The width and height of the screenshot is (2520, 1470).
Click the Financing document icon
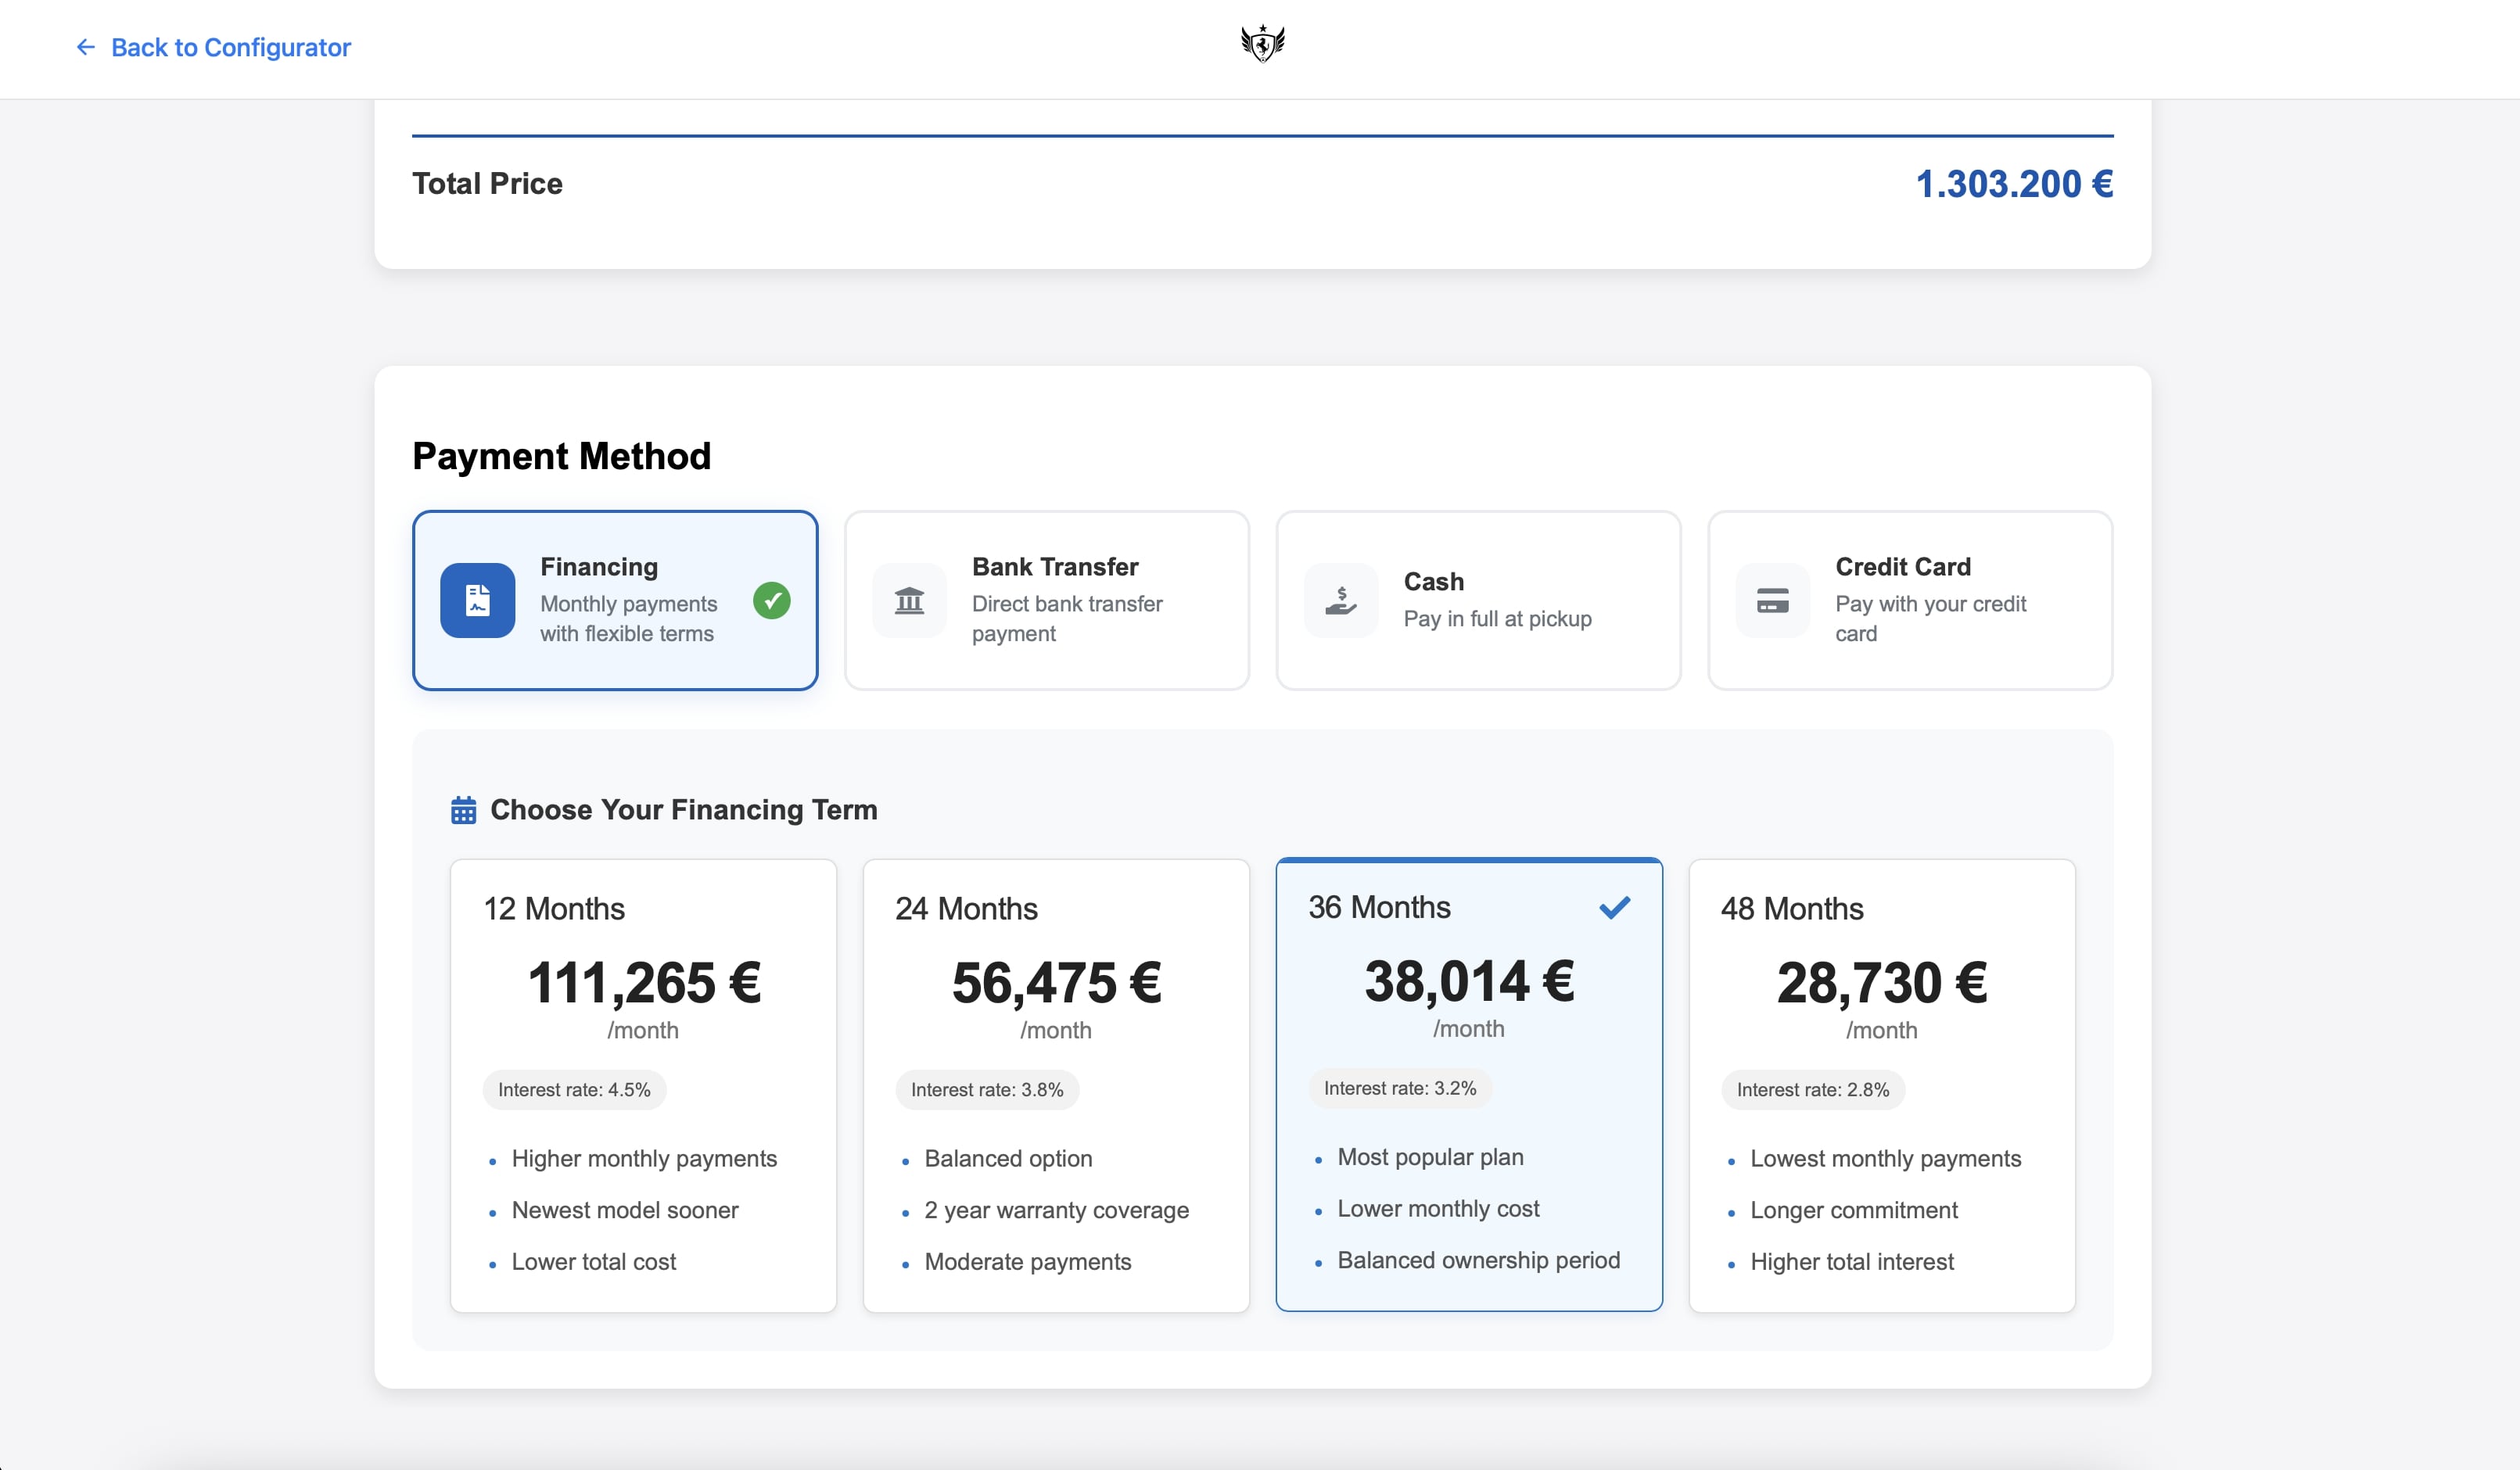pyautogui.click(x=477, y=600)
